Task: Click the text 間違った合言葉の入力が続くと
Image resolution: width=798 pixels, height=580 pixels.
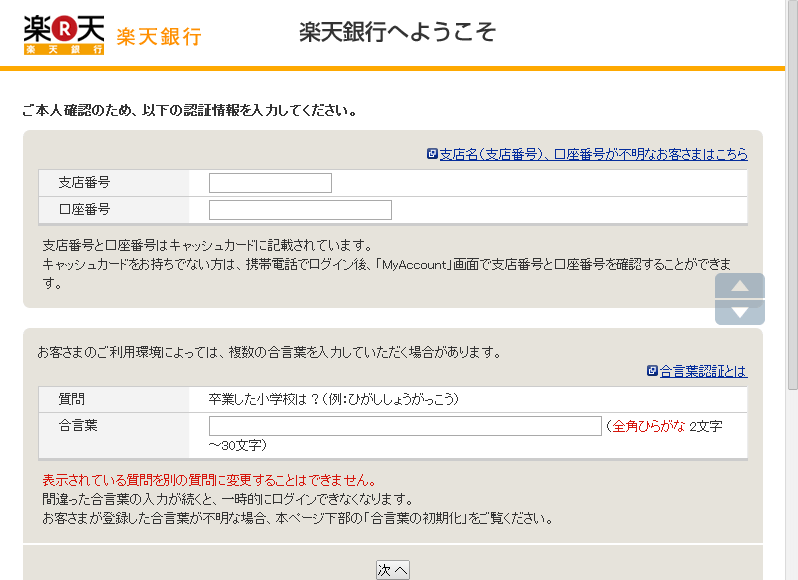Action: pos(130,499)
